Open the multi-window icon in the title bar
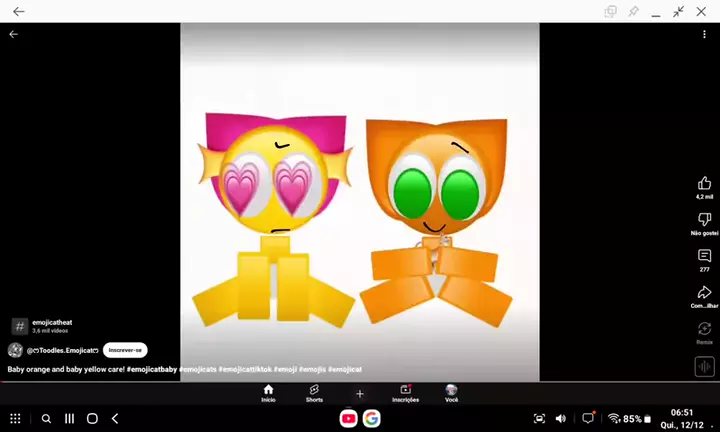720x432 pixels. coord(610,11)
